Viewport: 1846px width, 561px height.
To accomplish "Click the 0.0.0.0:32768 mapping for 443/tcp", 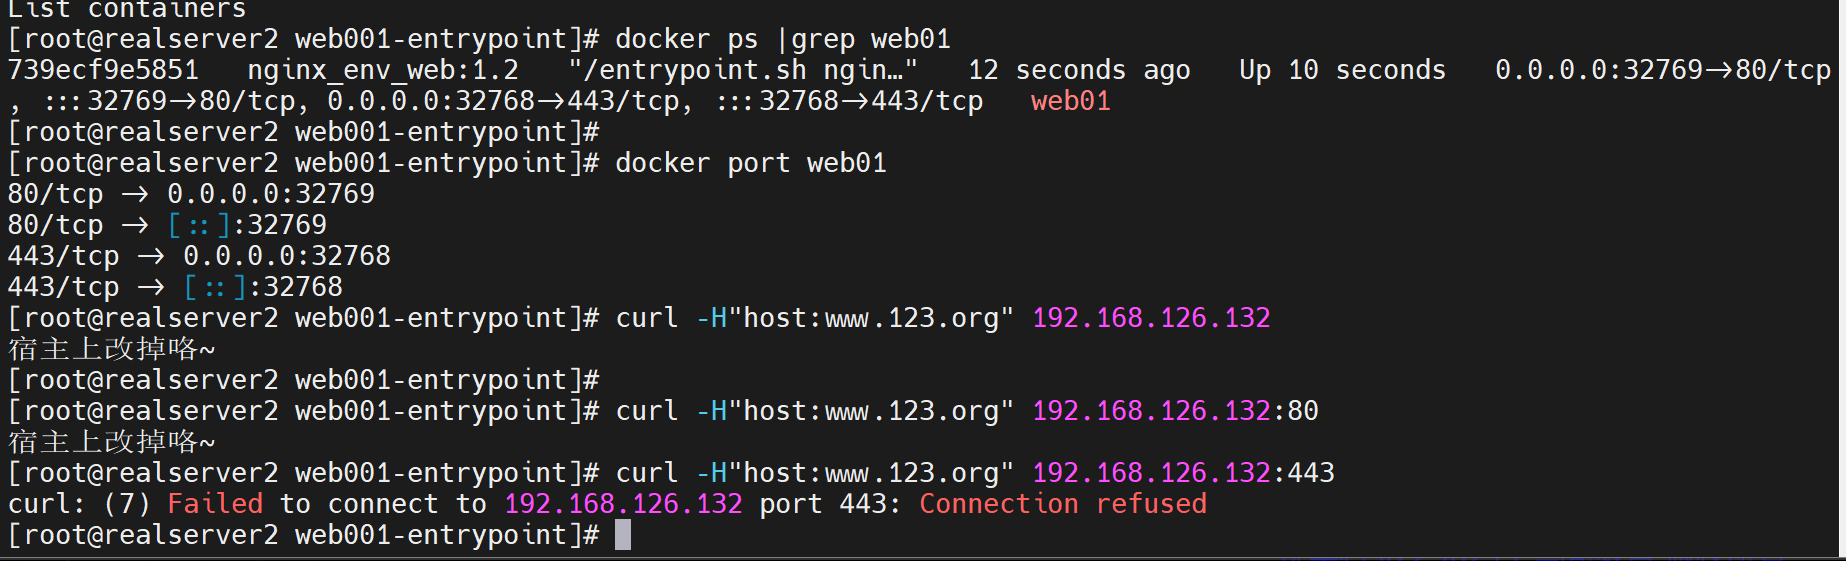I will pyautogui.click(x=287, y=256).
